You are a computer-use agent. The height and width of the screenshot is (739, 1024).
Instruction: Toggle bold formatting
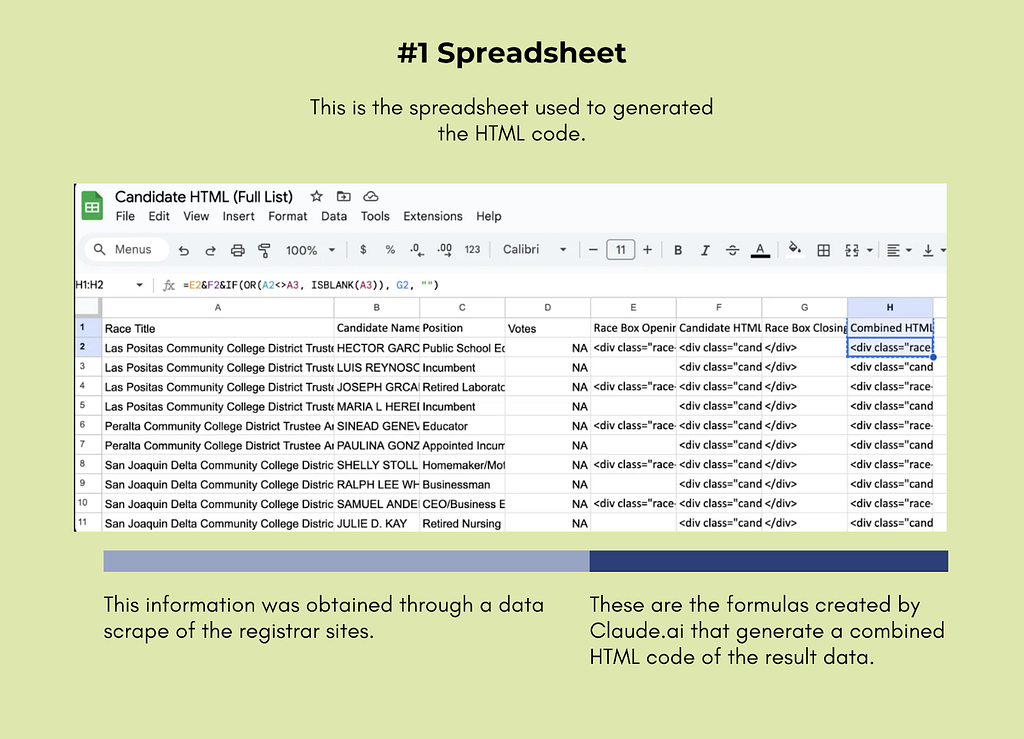[678, 250]
